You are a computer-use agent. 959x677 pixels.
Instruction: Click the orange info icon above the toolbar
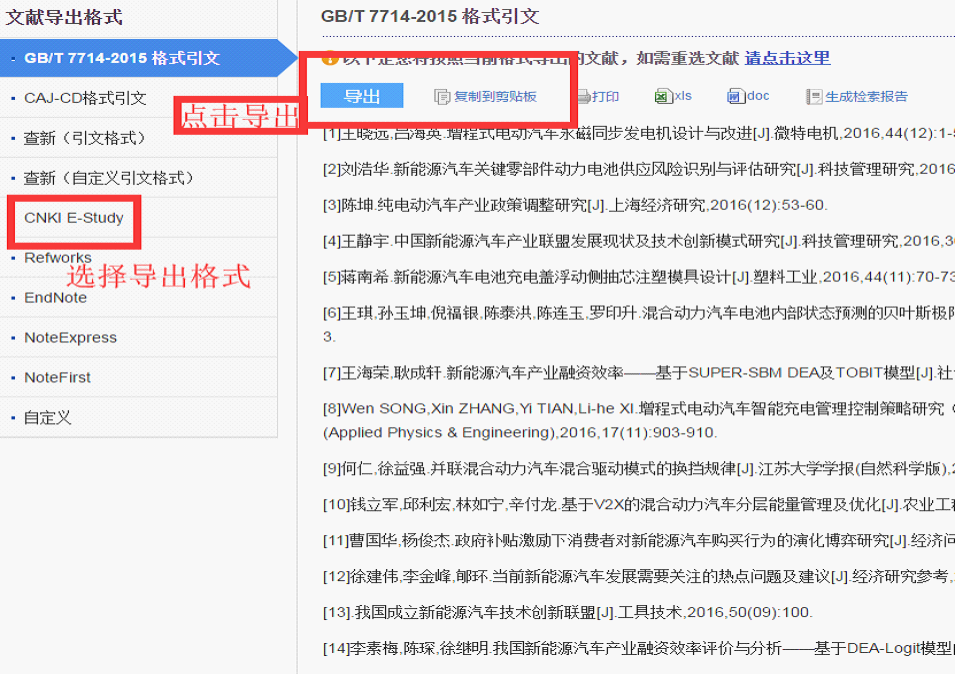click(328, 59)
